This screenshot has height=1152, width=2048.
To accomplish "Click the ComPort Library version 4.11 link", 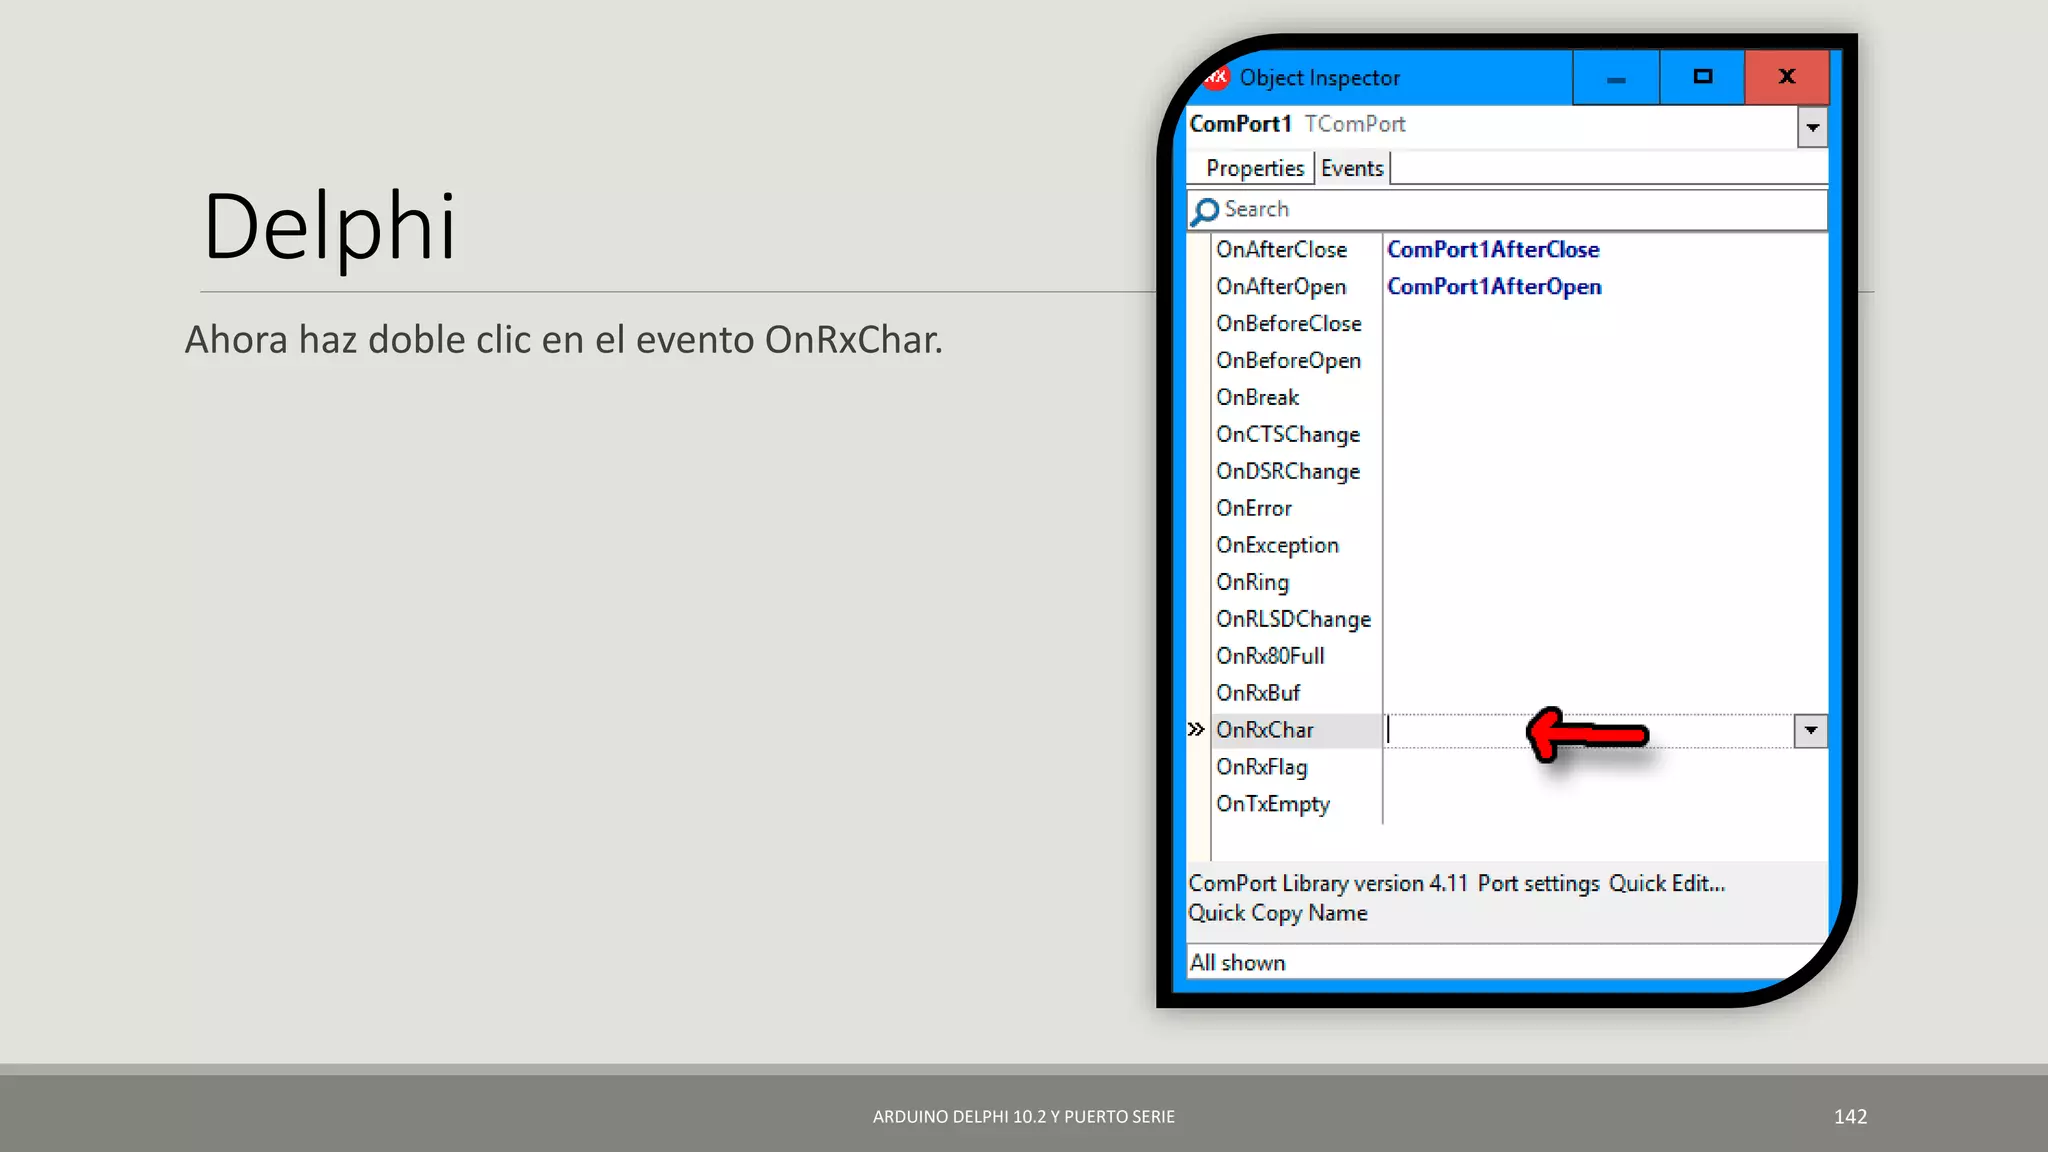I will pos(1328,884).
